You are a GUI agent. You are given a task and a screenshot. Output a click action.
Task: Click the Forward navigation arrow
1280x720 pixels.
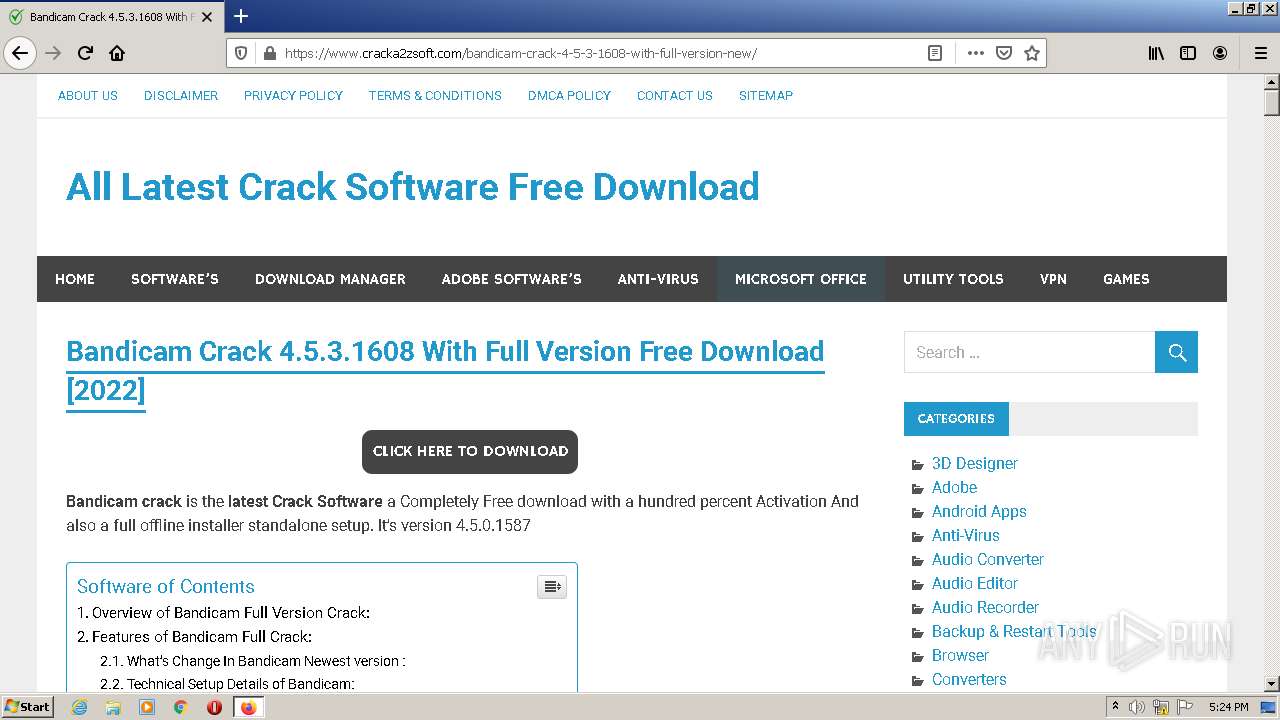(x=54, y=53)
